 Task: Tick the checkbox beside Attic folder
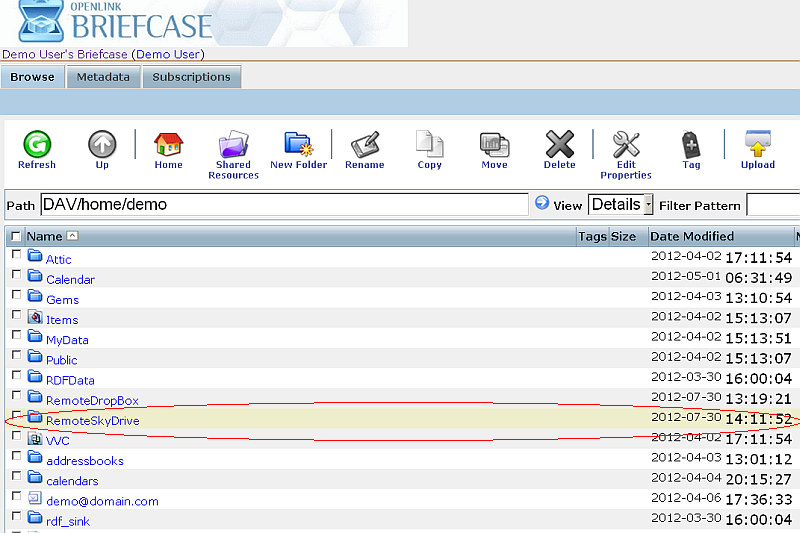pyautogui.click(x=16, y=256)
